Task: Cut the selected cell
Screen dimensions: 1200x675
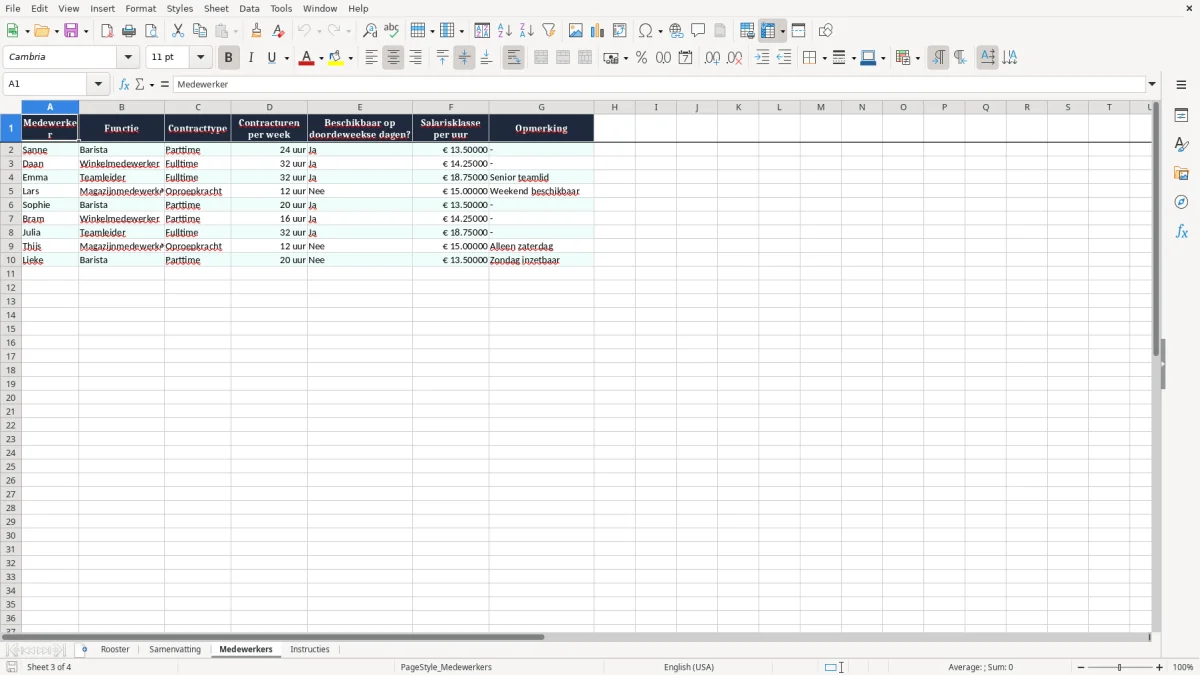Action: (178, 31)
